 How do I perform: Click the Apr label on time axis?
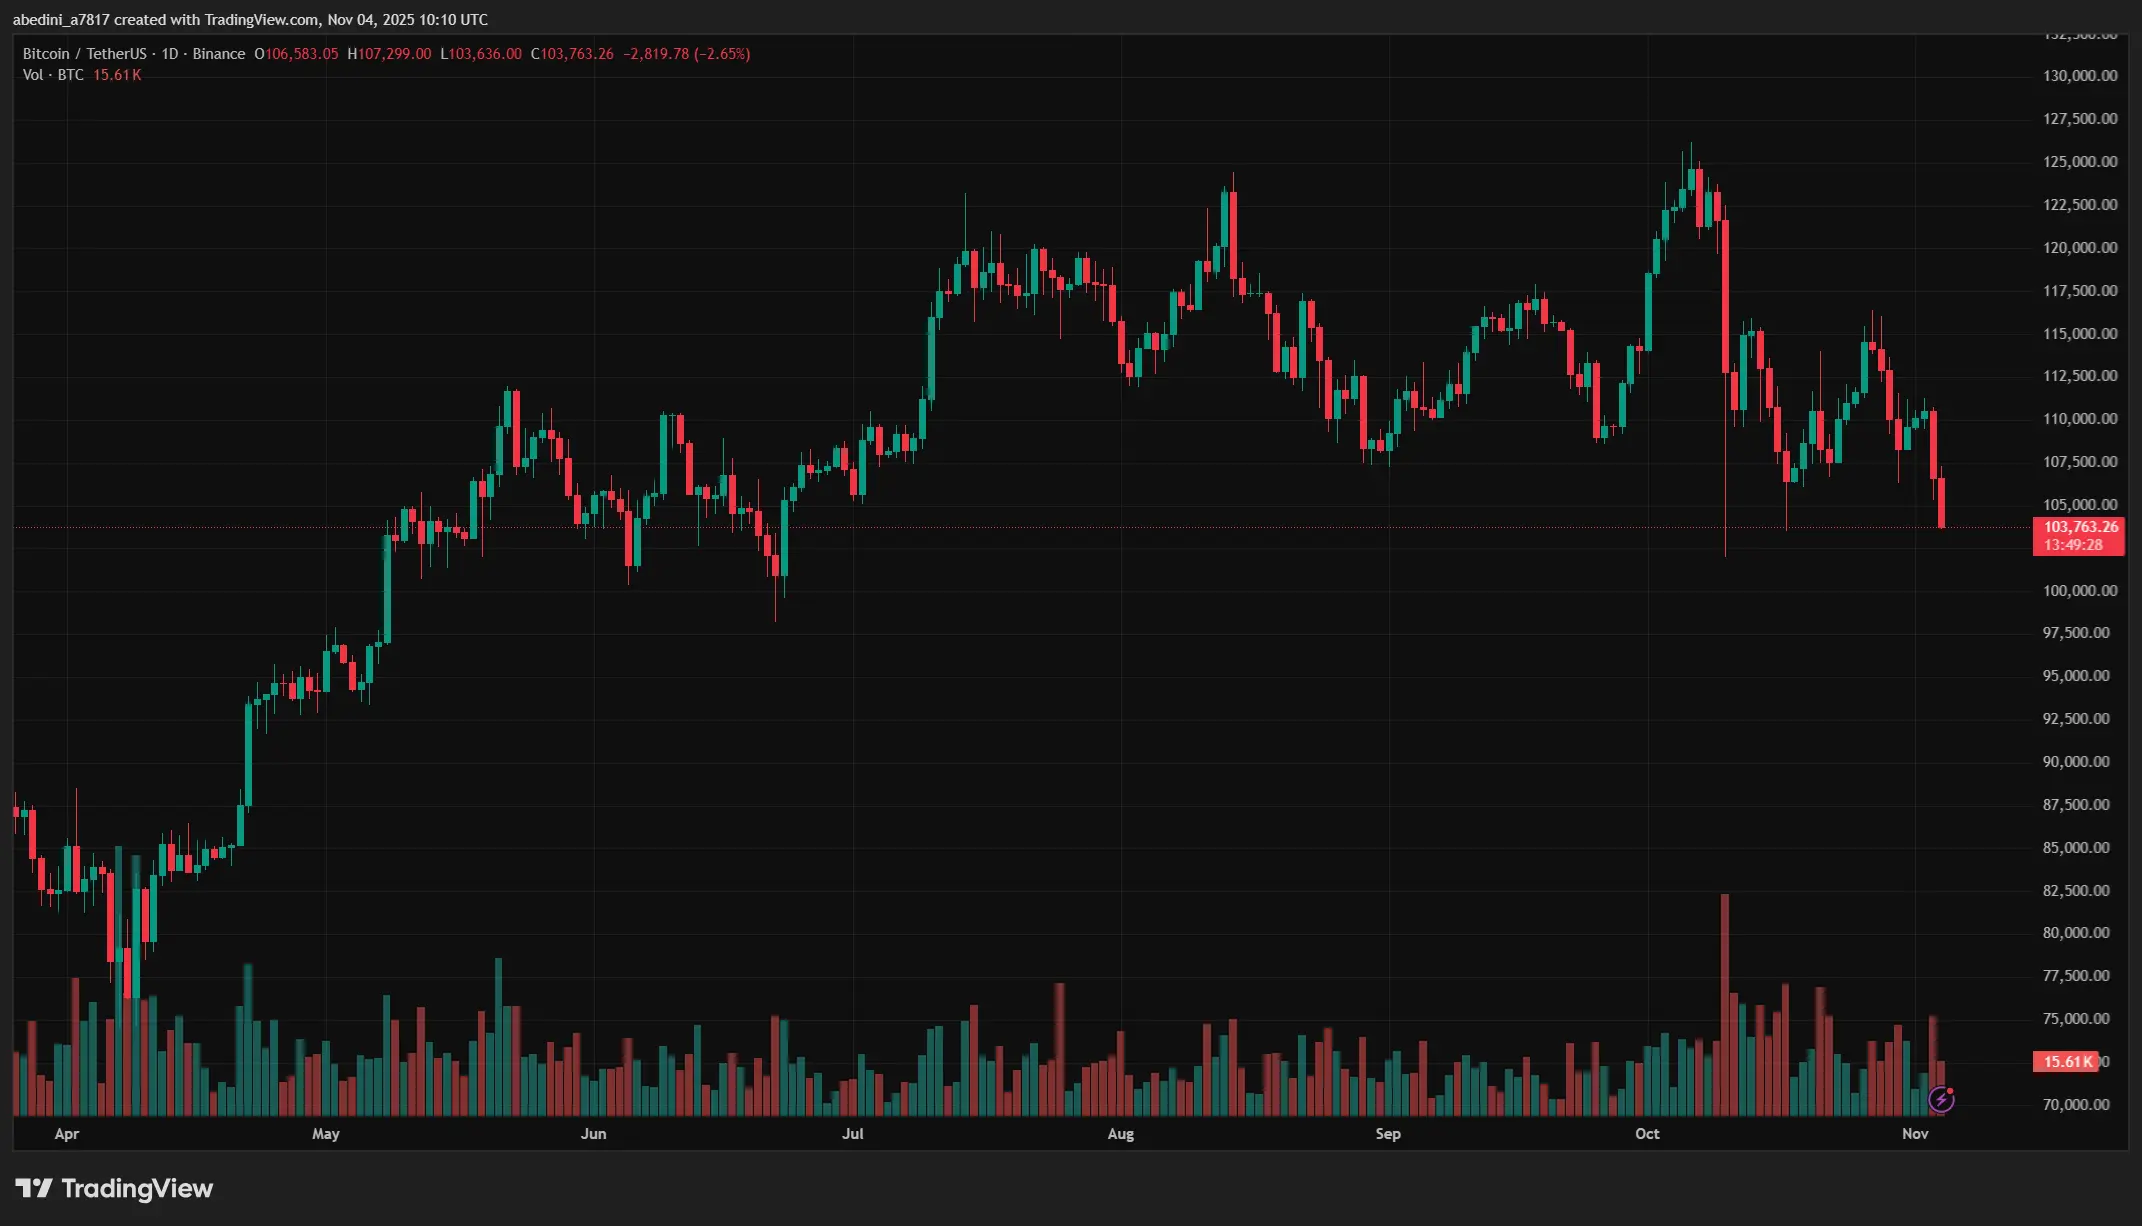[x=66, y=1134]
